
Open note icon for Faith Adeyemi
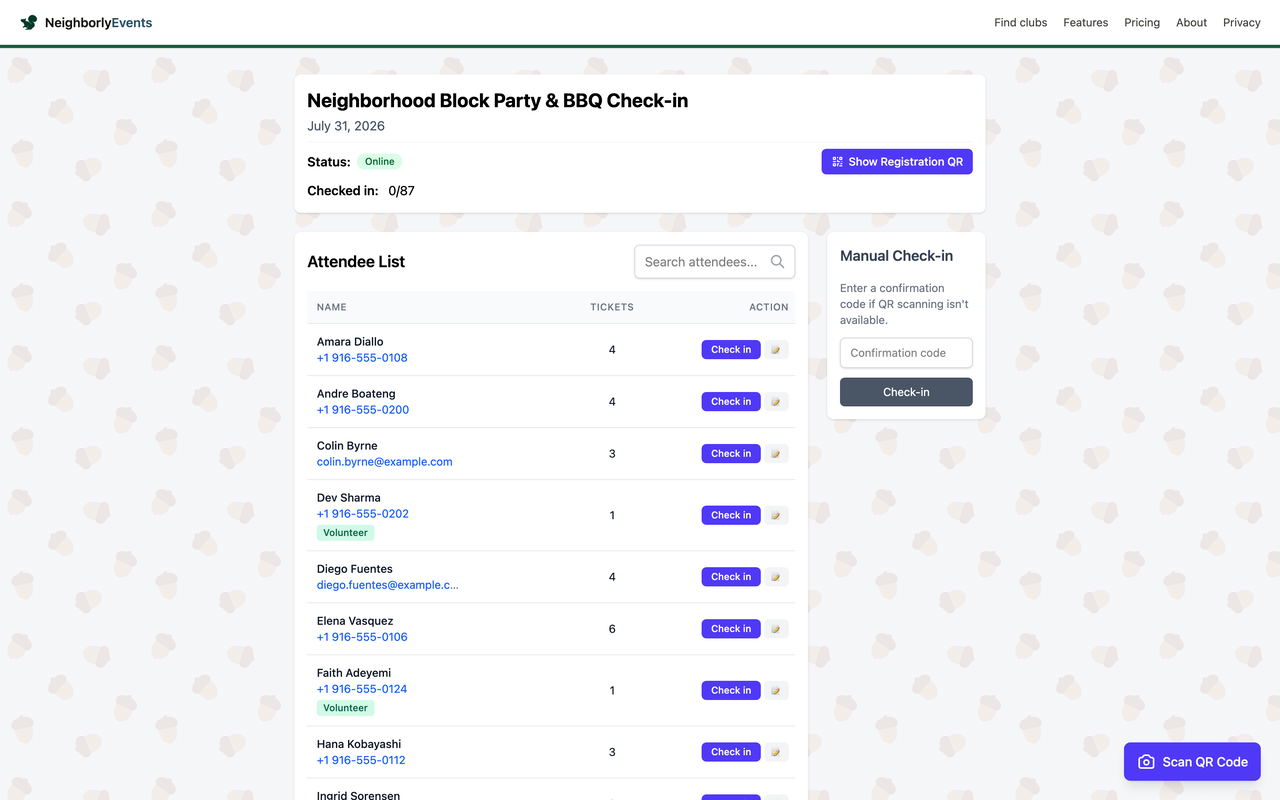[x=776, y=691]
